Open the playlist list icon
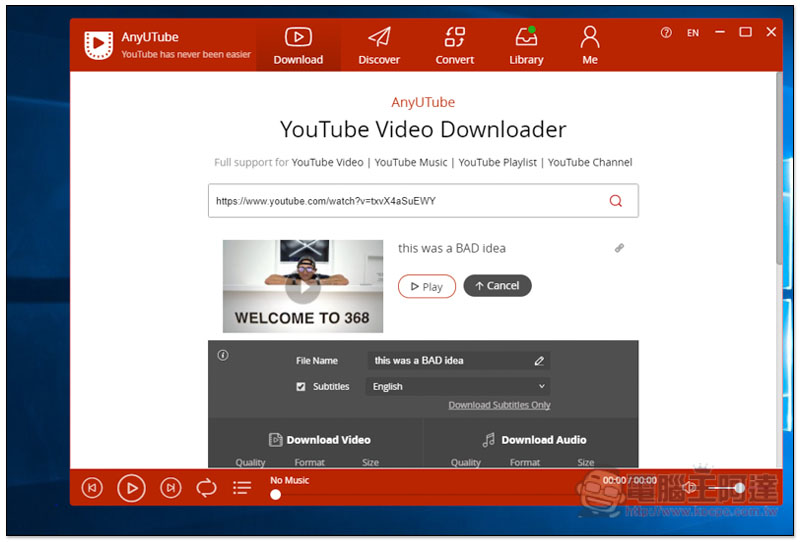Screen dimensions: 800x542 pos(242,488)
